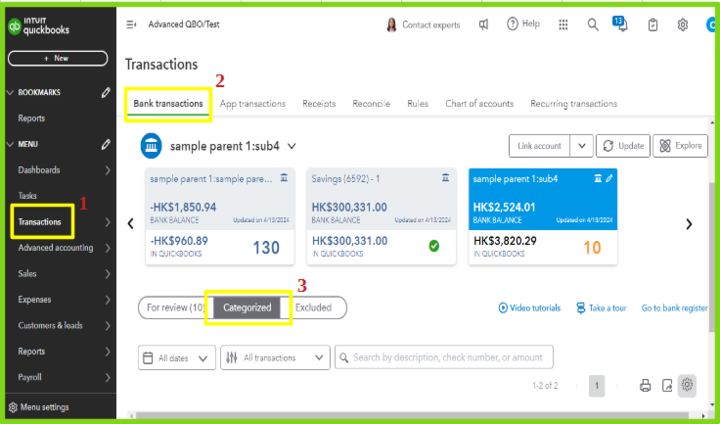The image size is (720, 424).
Task: Collapse the sidebar with the hamburger icon
Action: [131, 24]
